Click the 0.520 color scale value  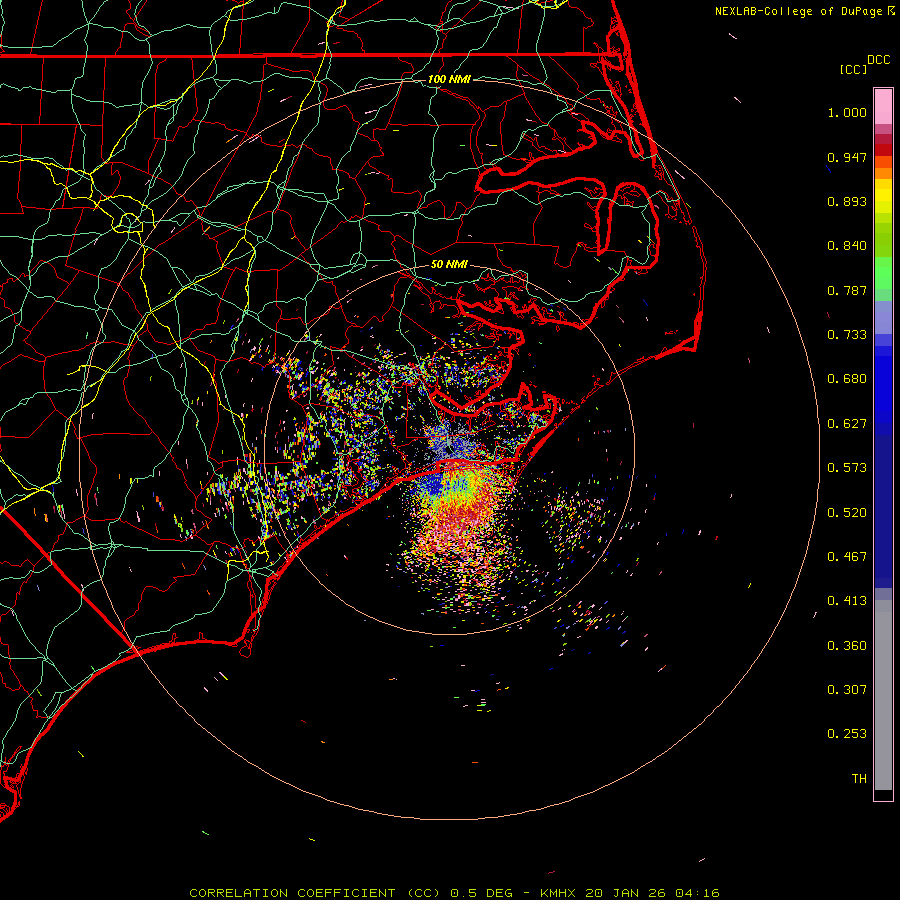click(x=847, y=513)
